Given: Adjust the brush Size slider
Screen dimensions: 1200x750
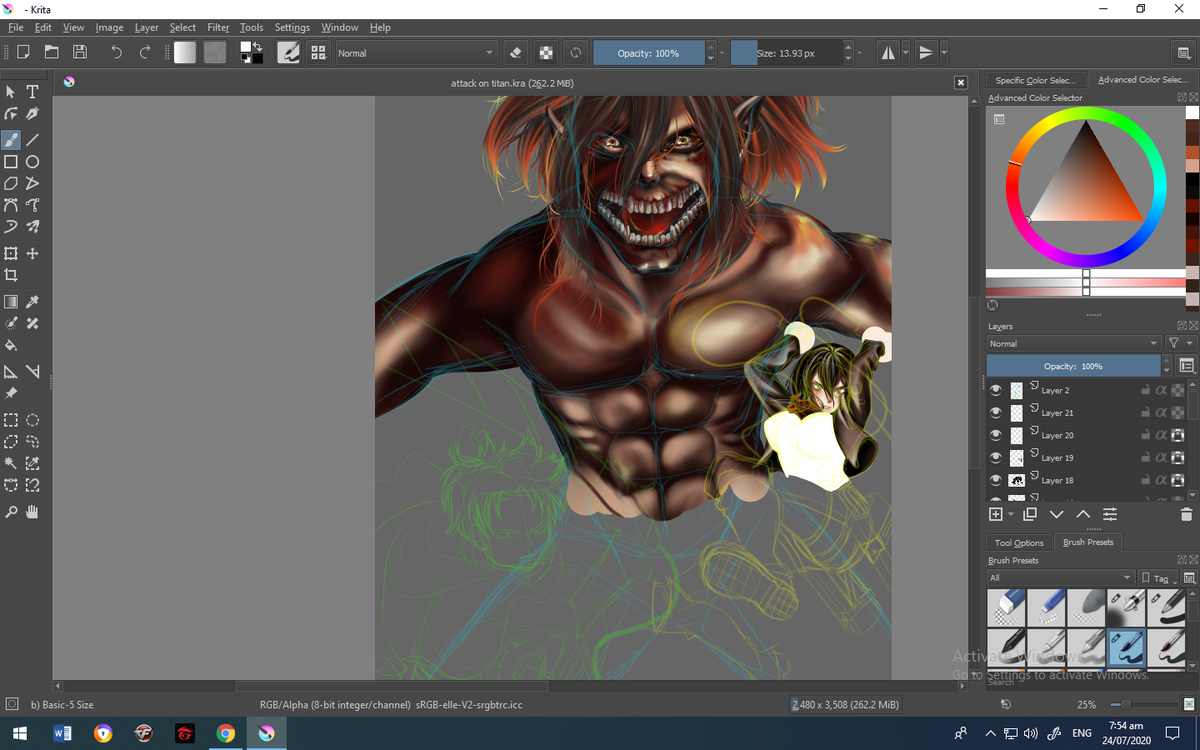Looking at the screenshot, I should click(x=786, y=53).
